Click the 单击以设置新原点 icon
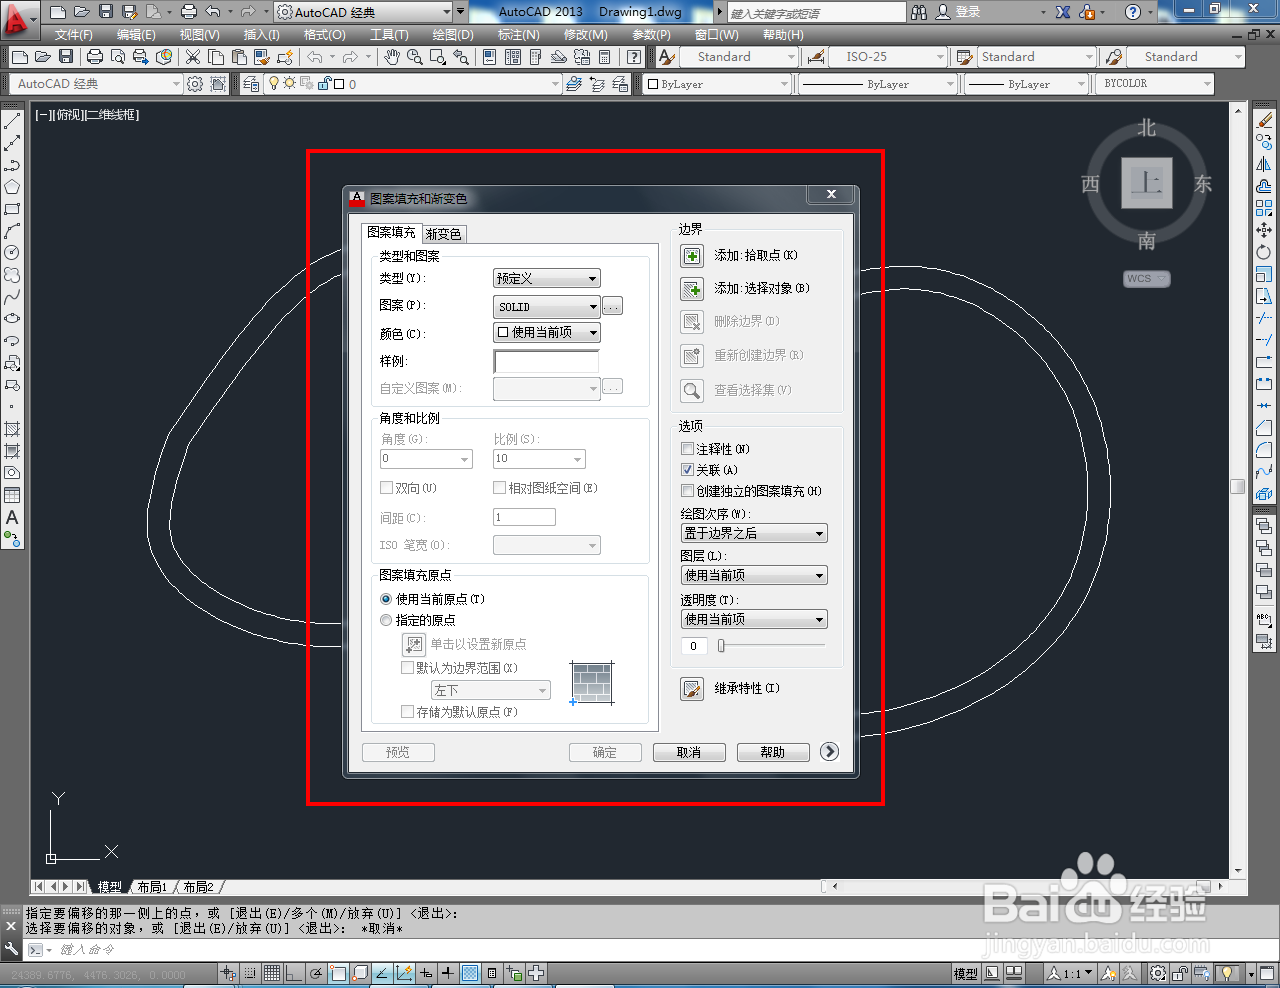The image size is (1280, 988). point(414,644)
